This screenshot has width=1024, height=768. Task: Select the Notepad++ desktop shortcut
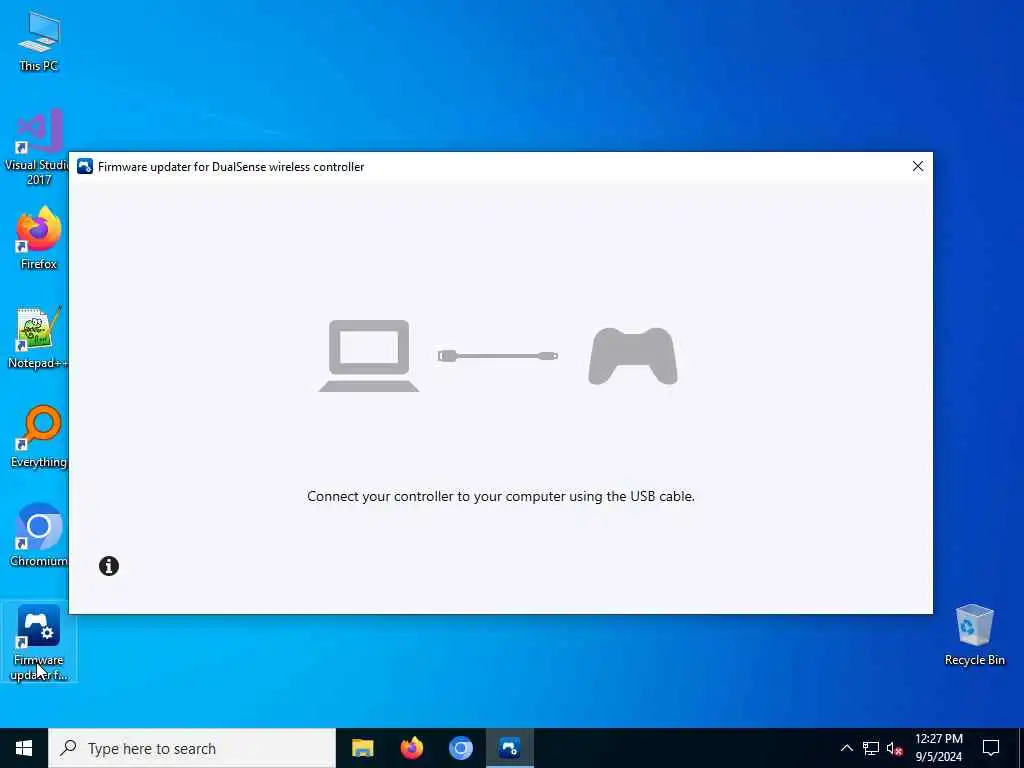[37, 338]
